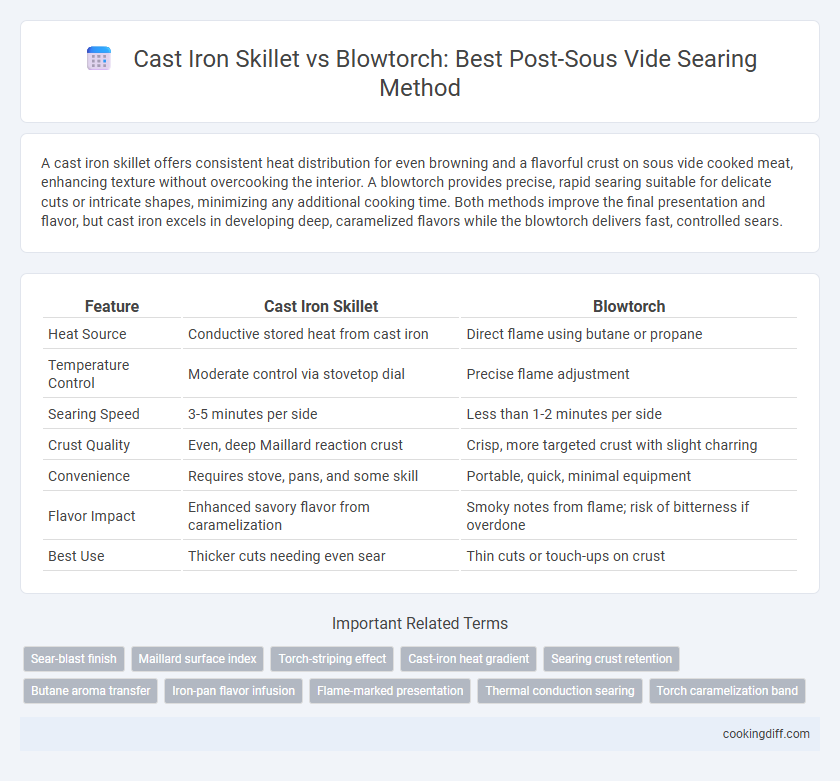
Task: Click the Cast Iron Skillet column header
Action: coord(321,306)
